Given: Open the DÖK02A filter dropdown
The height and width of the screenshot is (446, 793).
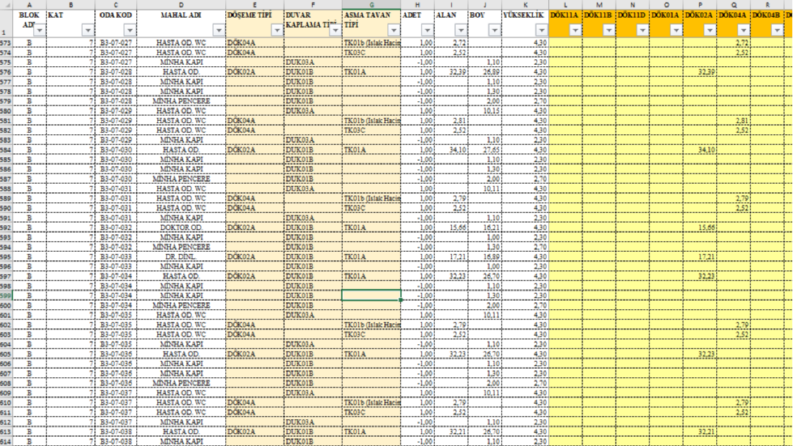Looking at the screenshot, I should coord(710,31).
